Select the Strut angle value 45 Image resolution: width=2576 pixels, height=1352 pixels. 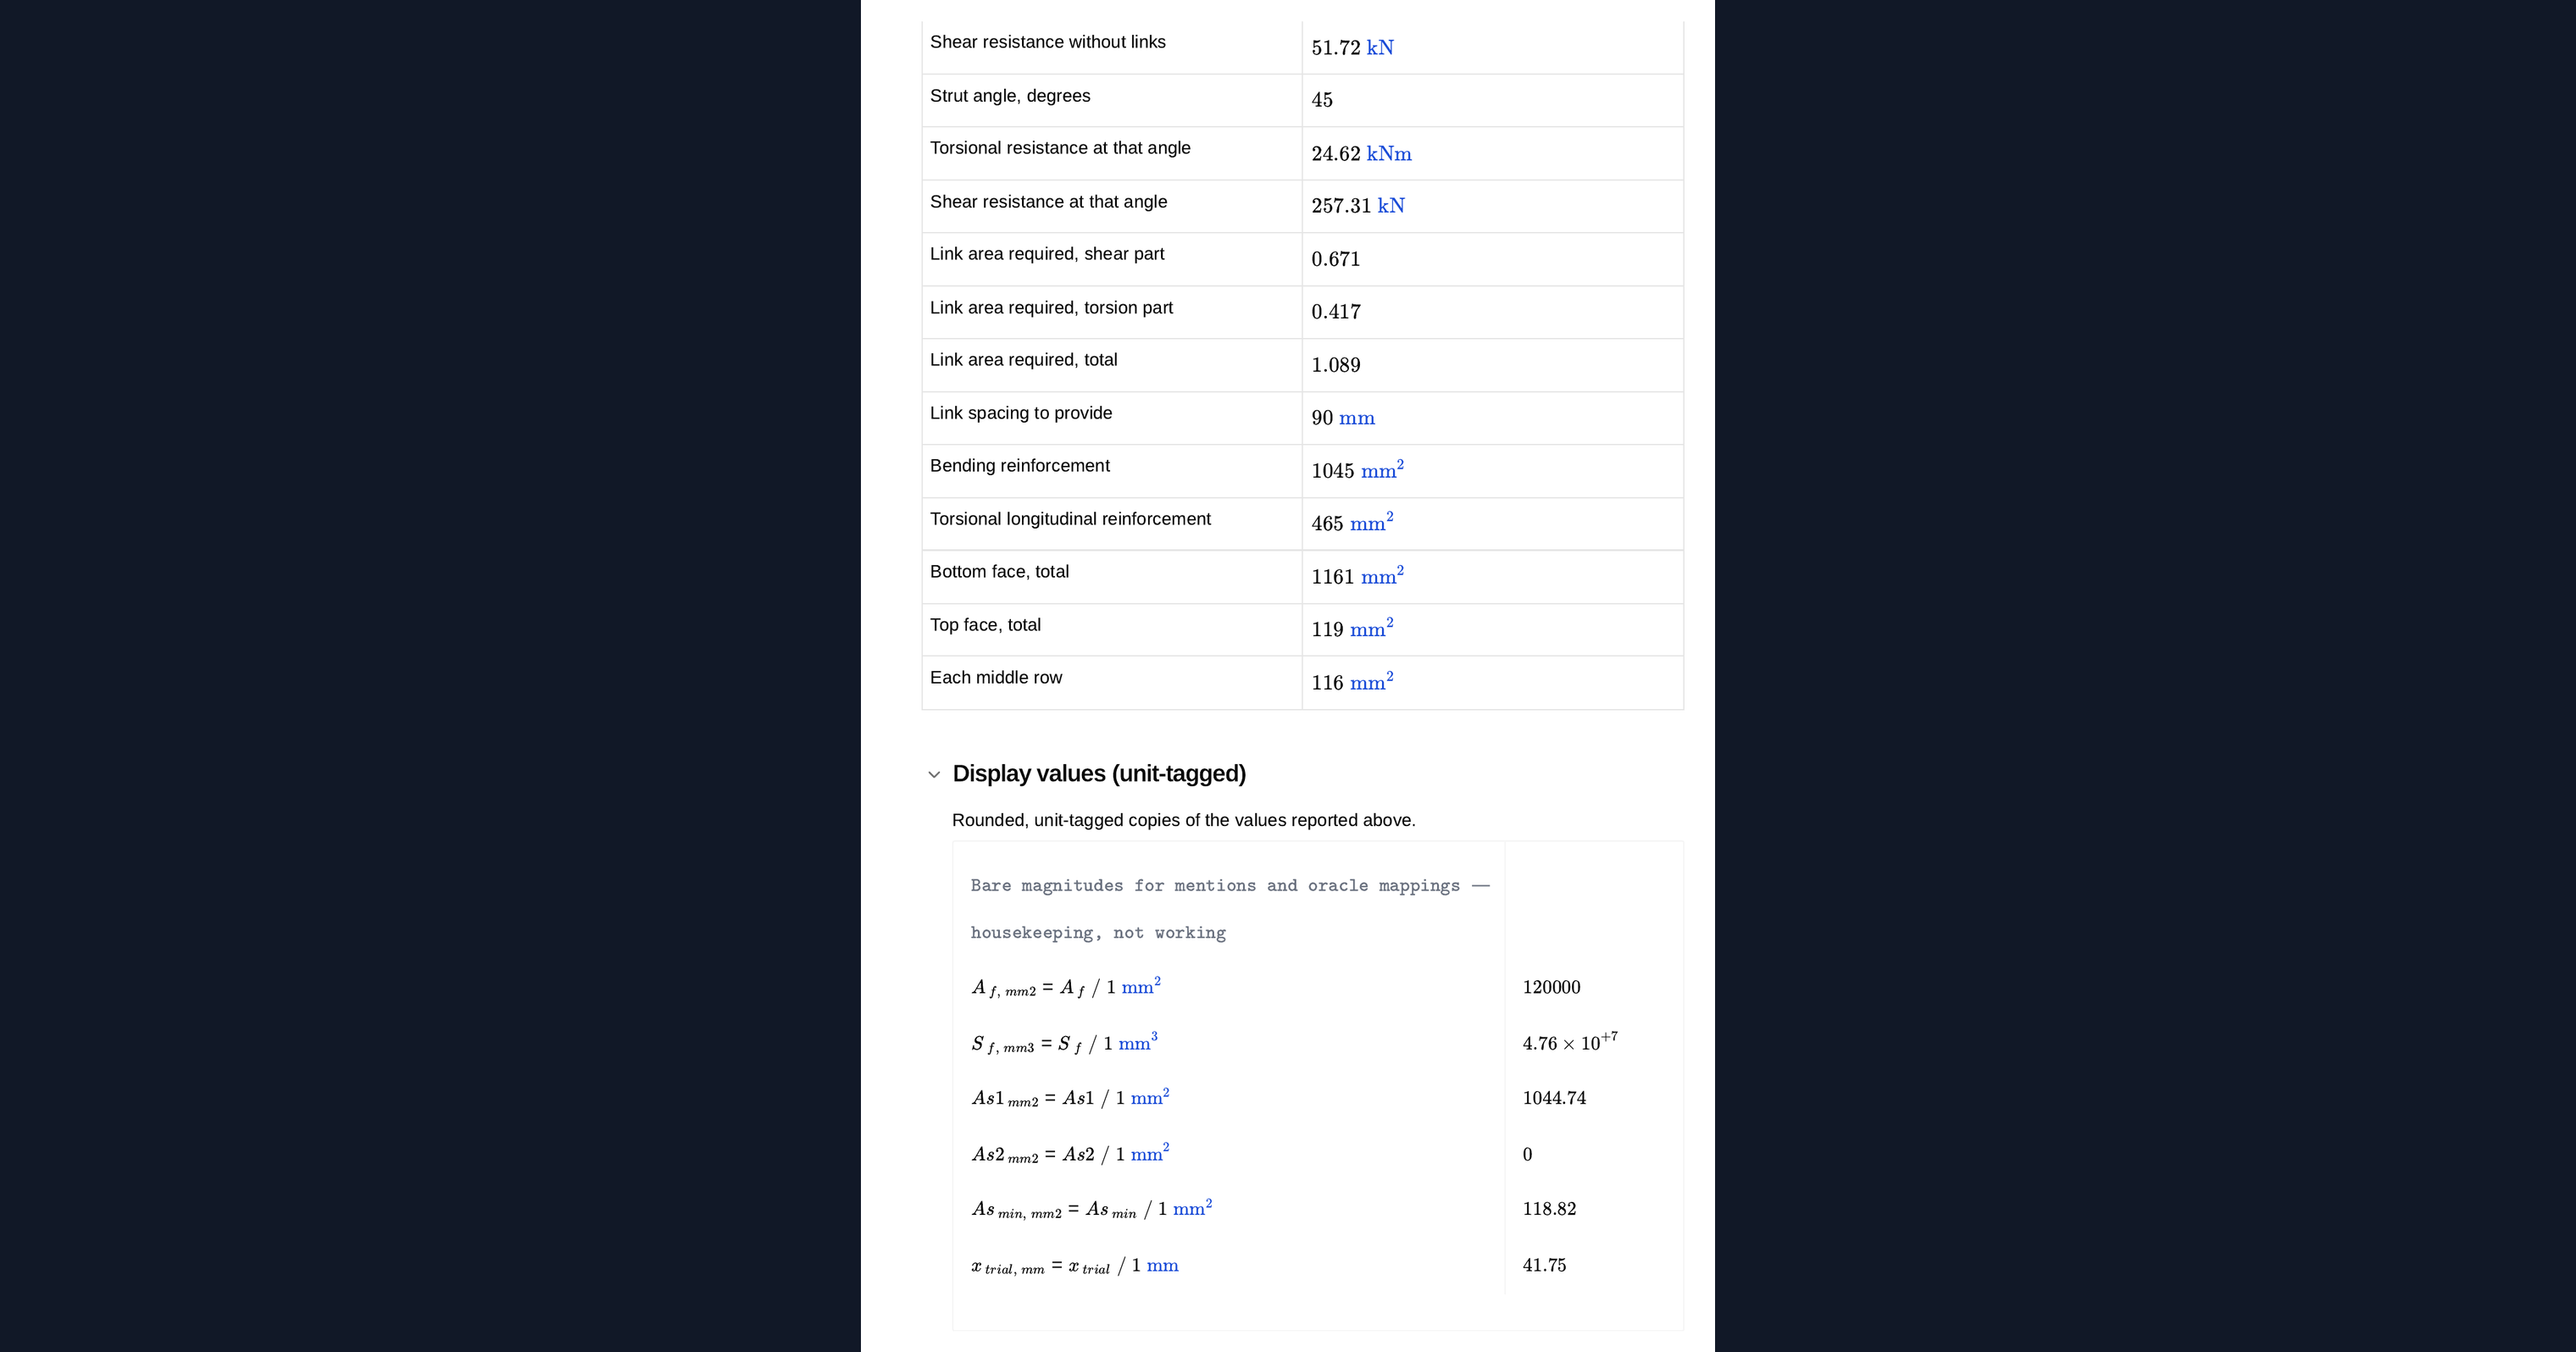pos(1322,100)
